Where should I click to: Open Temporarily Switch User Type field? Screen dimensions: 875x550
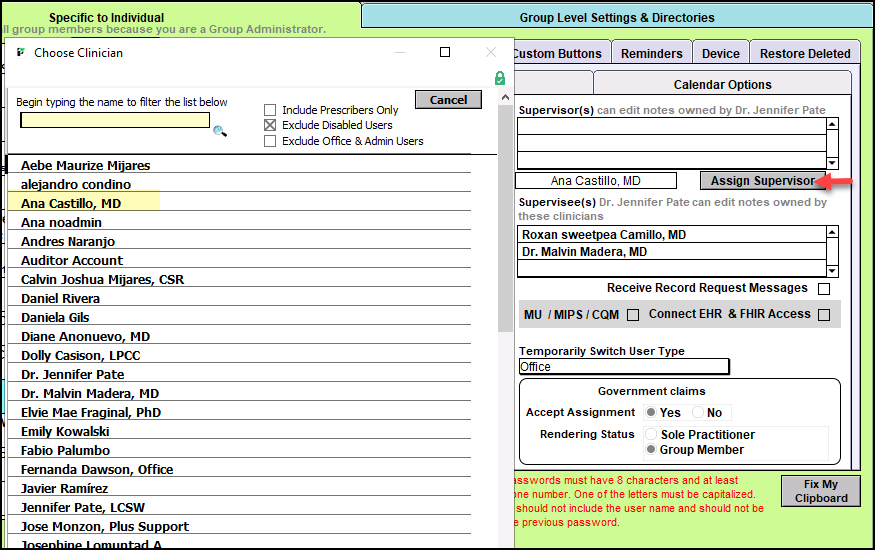(x=623, y=367)
